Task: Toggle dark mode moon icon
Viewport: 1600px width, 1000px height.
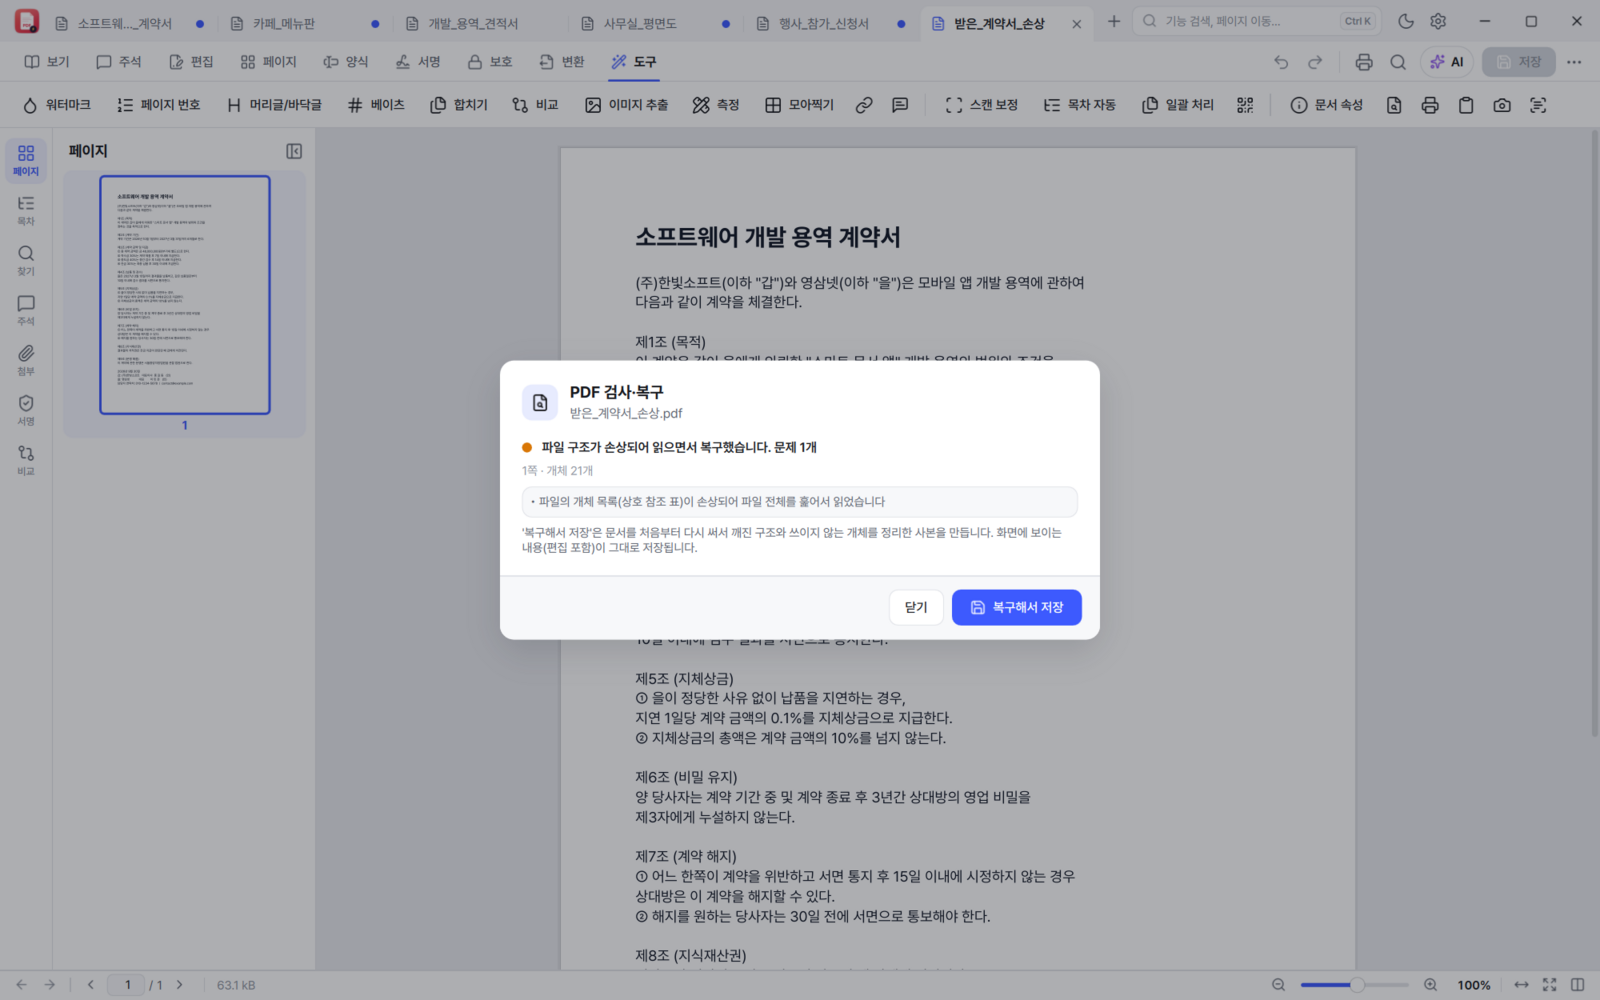Action: (x=1406, y=21)
